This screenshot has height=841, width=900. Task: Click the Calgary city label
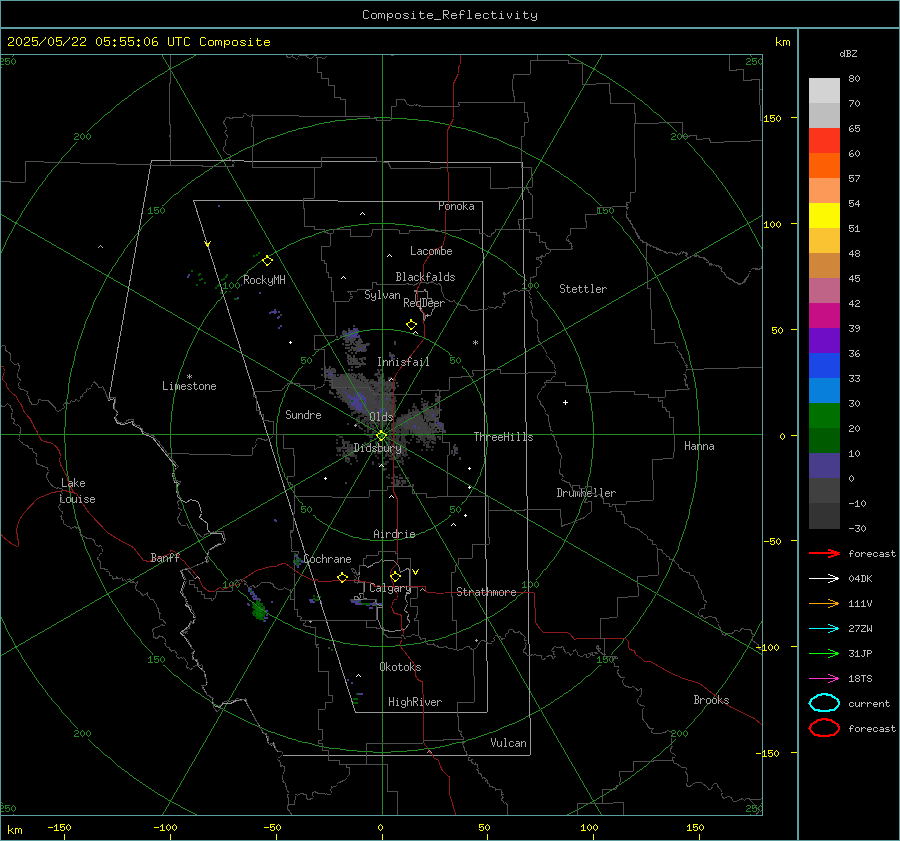click(x=390, y=588)
